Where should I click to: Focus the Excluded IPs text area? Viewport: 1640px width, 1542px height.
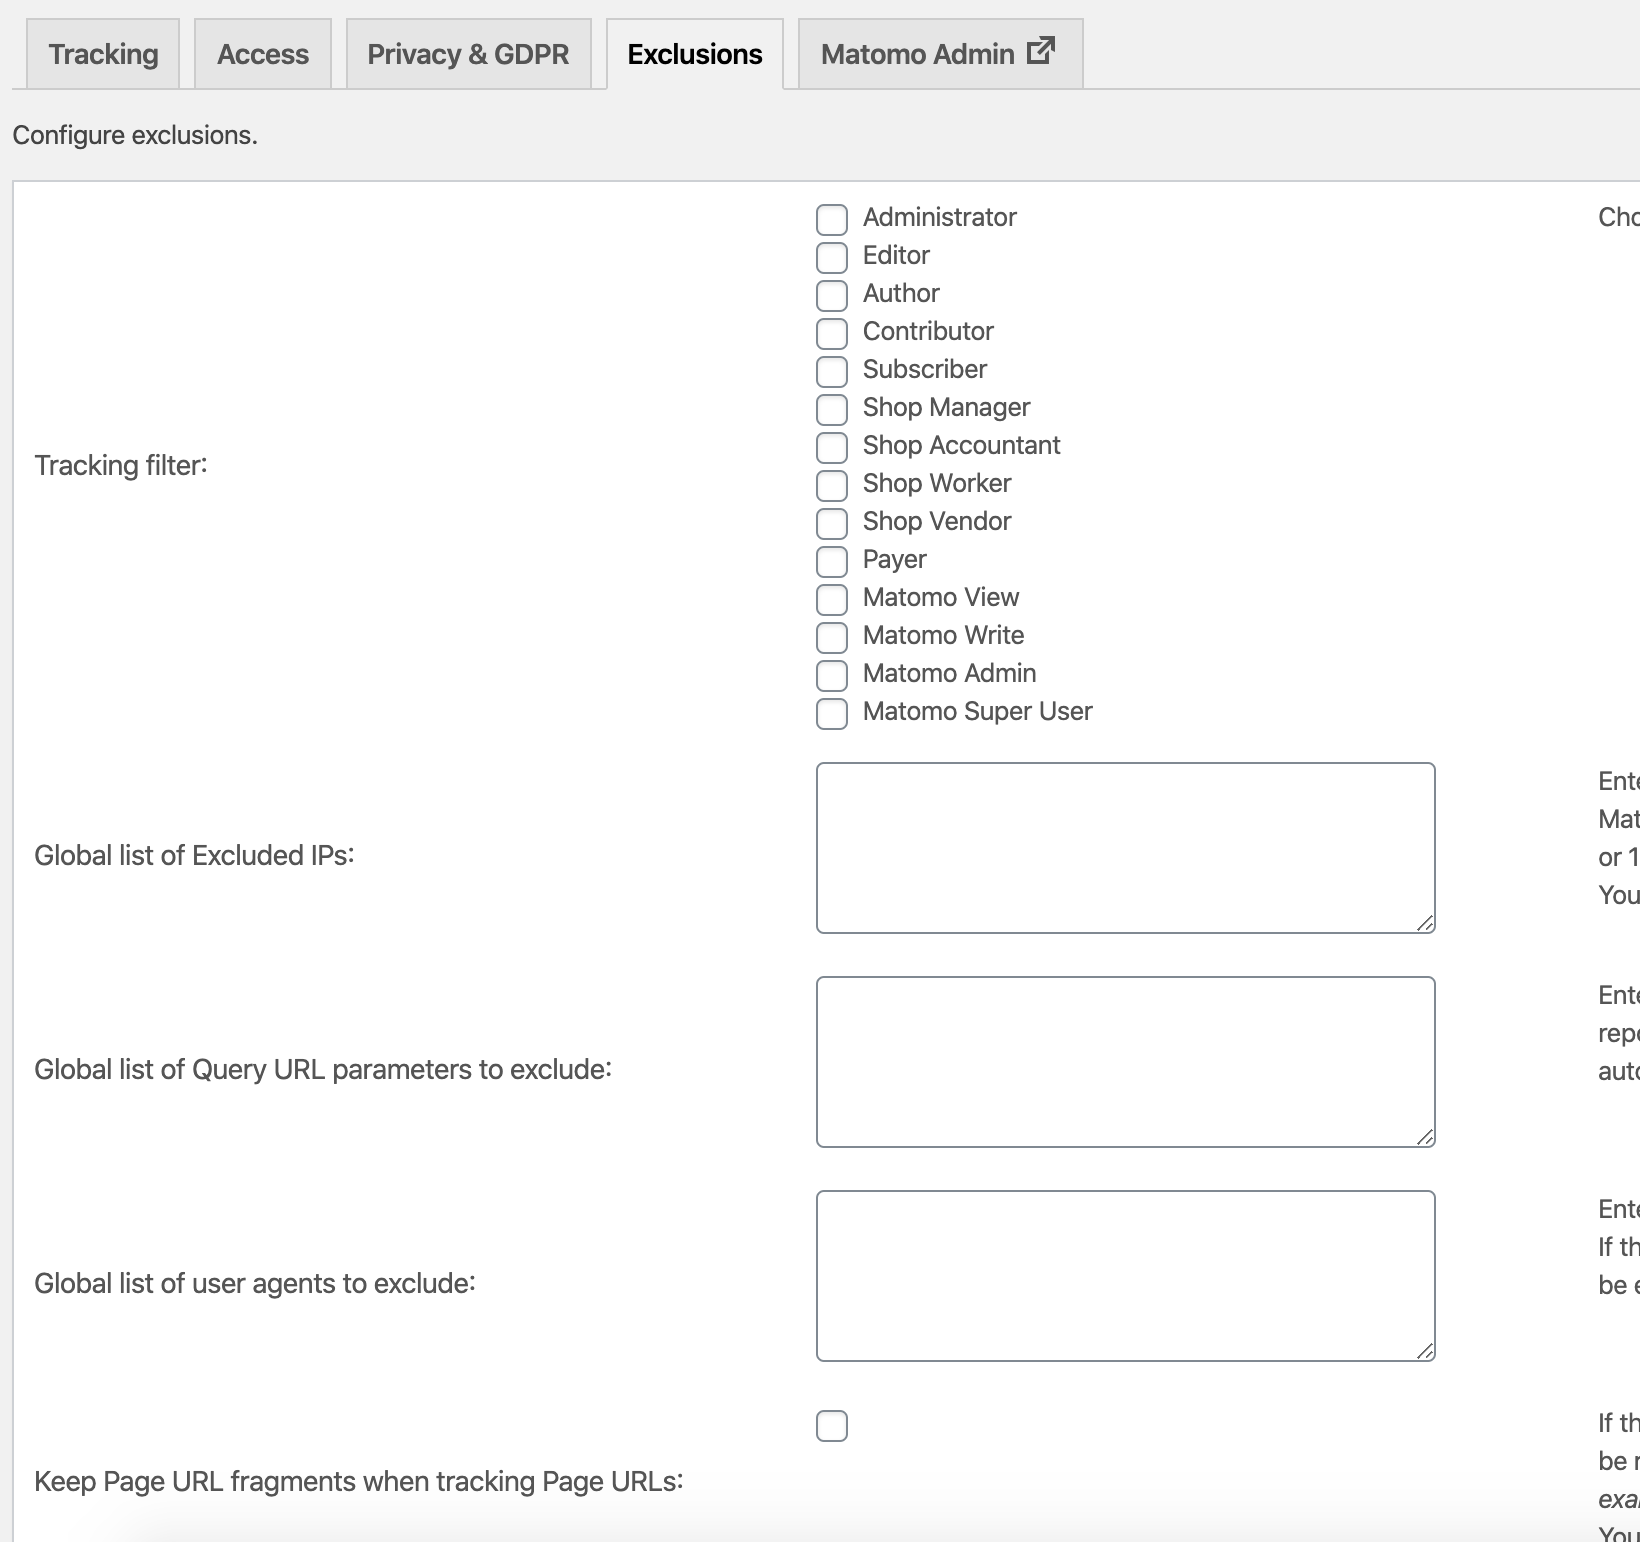click(x=1126, y=848)
